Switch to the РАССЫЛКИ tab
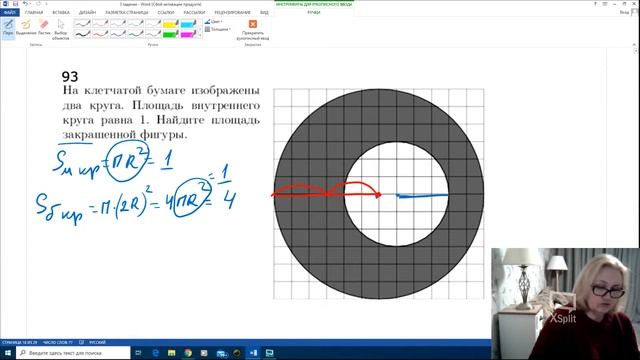 pos(194,13)
